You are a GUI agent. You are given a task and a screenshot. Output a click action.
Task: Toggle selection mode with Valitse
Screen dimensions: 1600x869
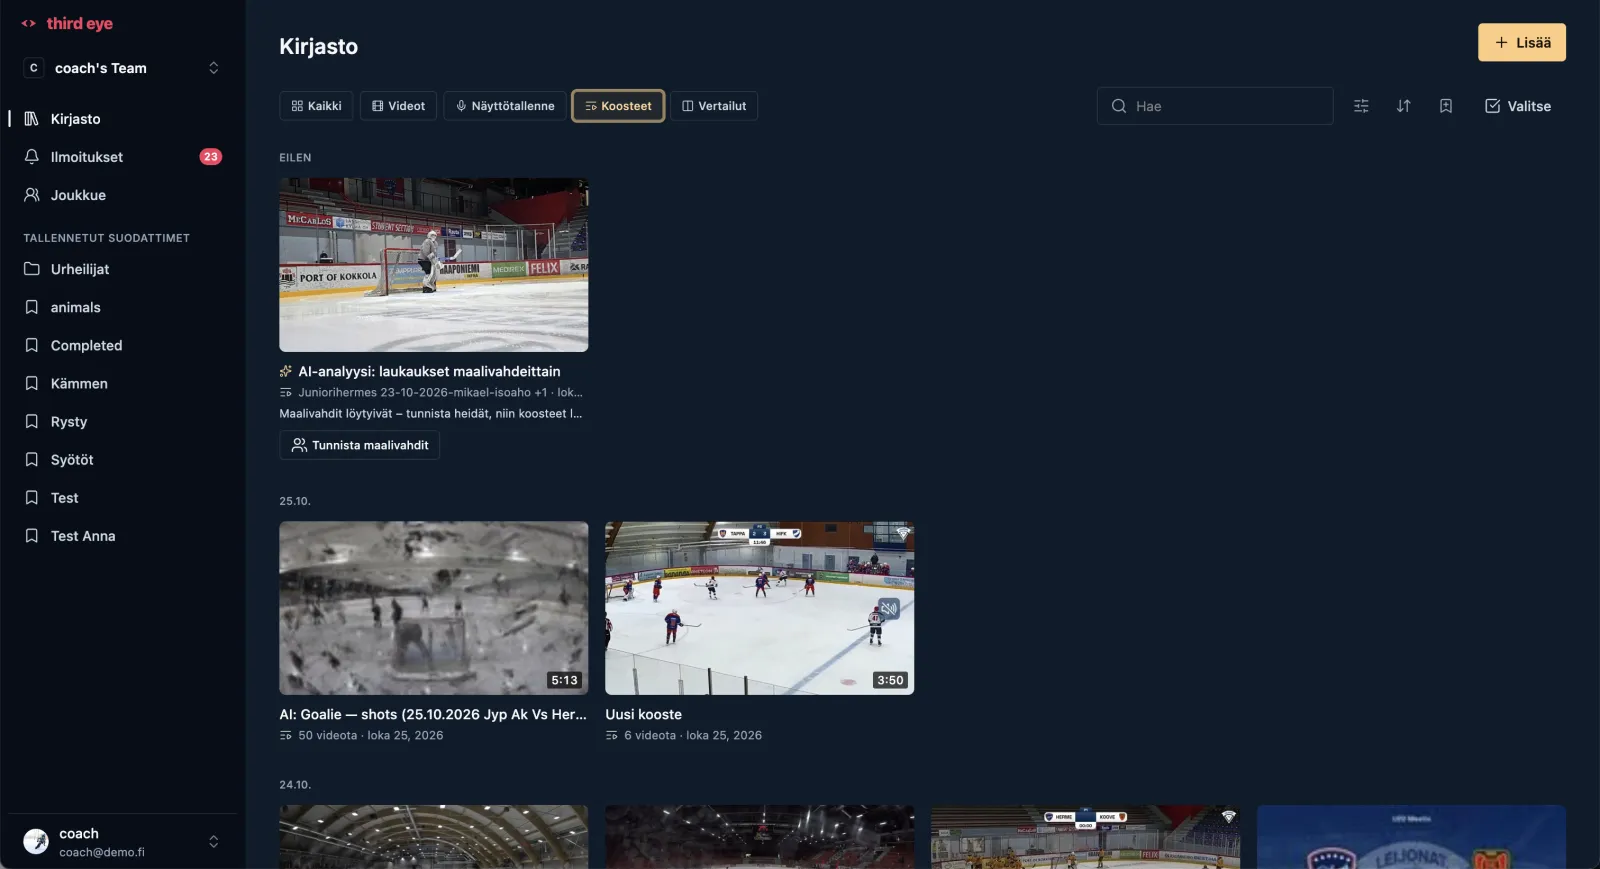point(1518,106)
